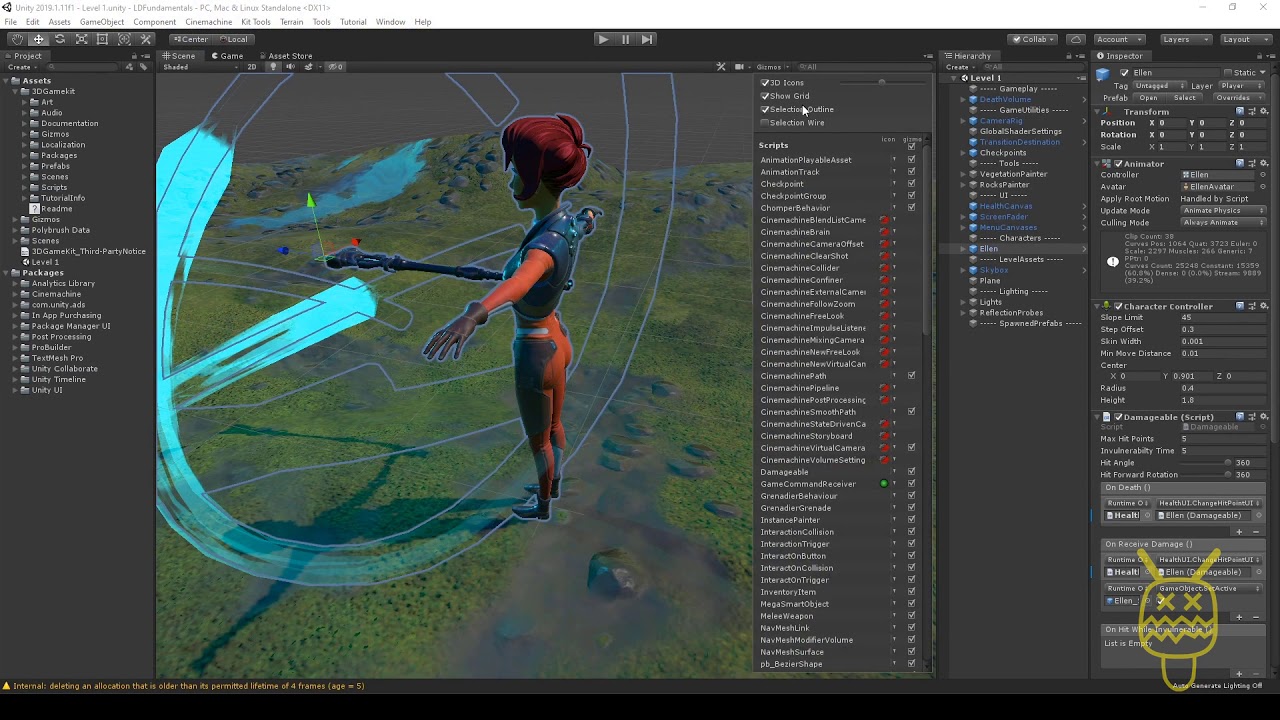Toggle the Selection Outline checkbox
Image resolution: width=1280 pixels, height=720 pixels.
(765, 109)
